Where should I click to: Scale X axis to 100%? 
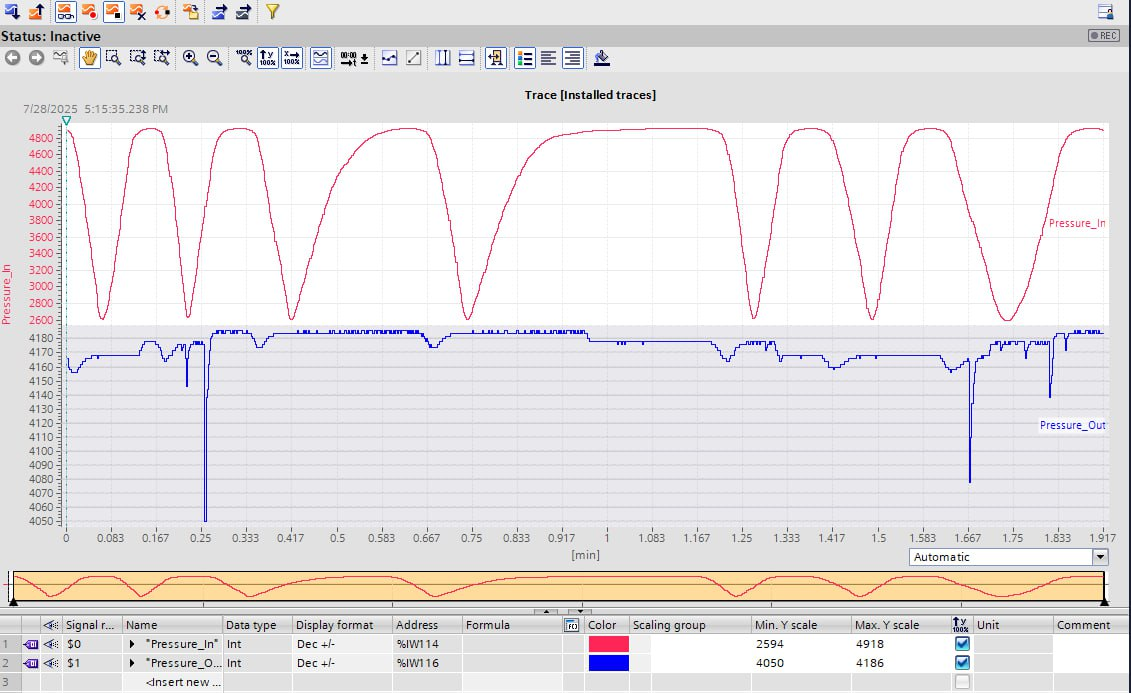pos(292,58)
